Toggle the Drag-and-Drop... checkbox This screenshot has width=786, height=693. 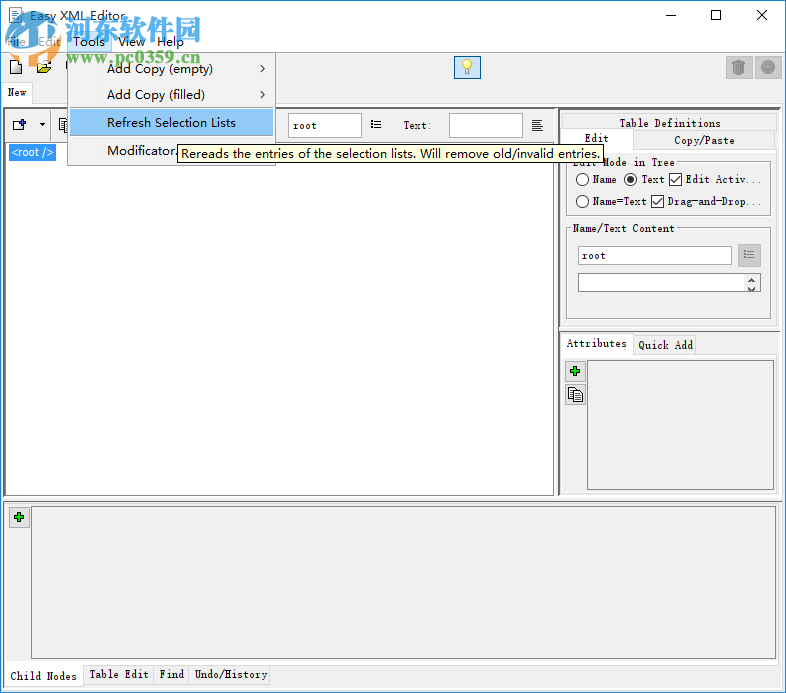657,202
